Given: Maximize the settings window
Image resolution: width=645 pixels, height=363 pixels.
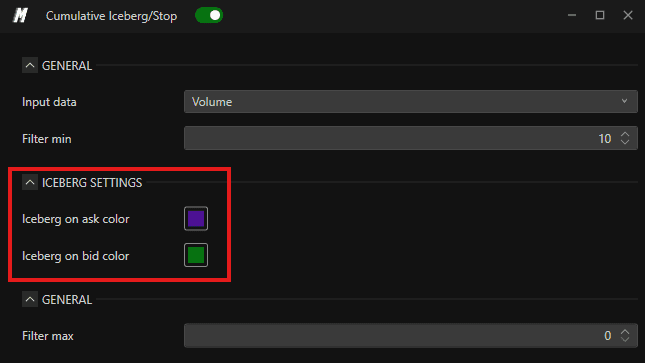Looking at the screenshot, I should pos(600,16).
